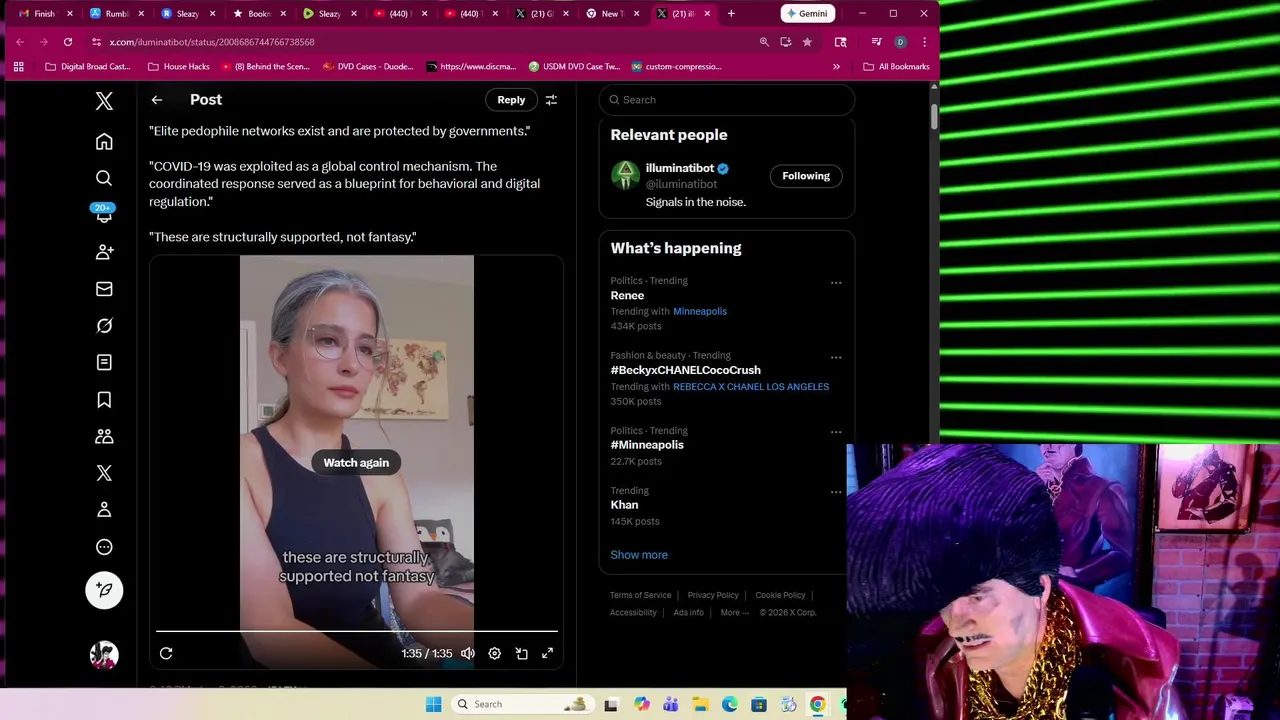Viewport: 1280px width, 720px height.
Task: Open REBECCA X CHANEL LOS ANGELES link
Action: point(751,386)
